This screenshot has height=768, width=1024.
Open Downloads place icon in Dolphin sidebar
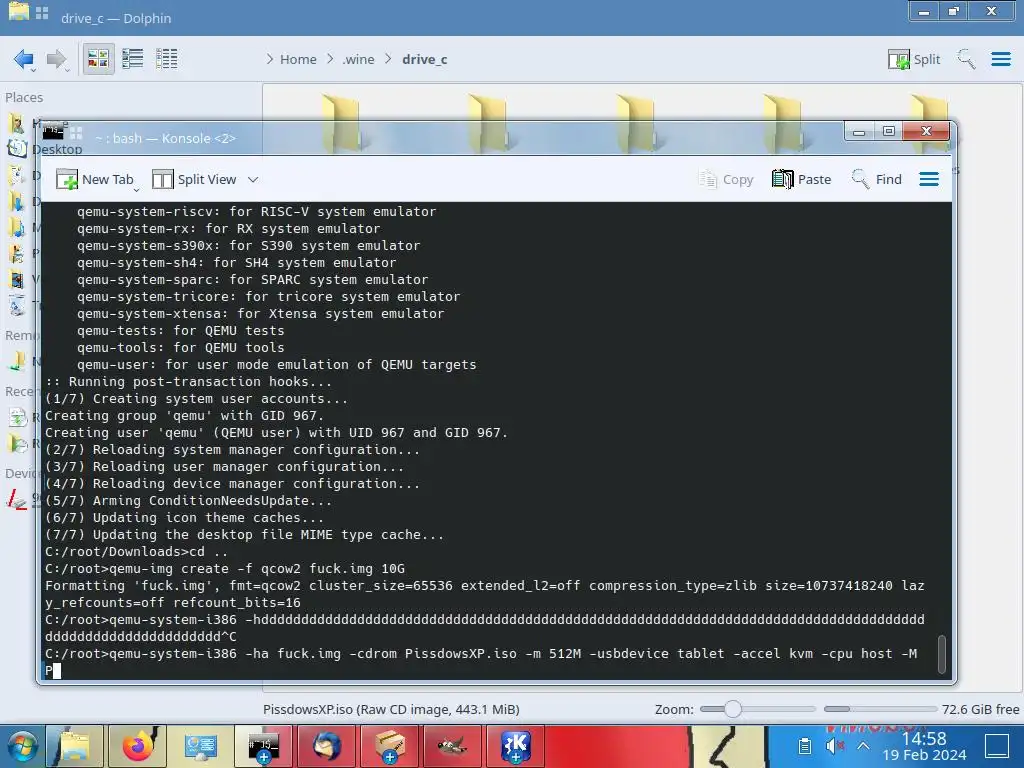point(16,201)
